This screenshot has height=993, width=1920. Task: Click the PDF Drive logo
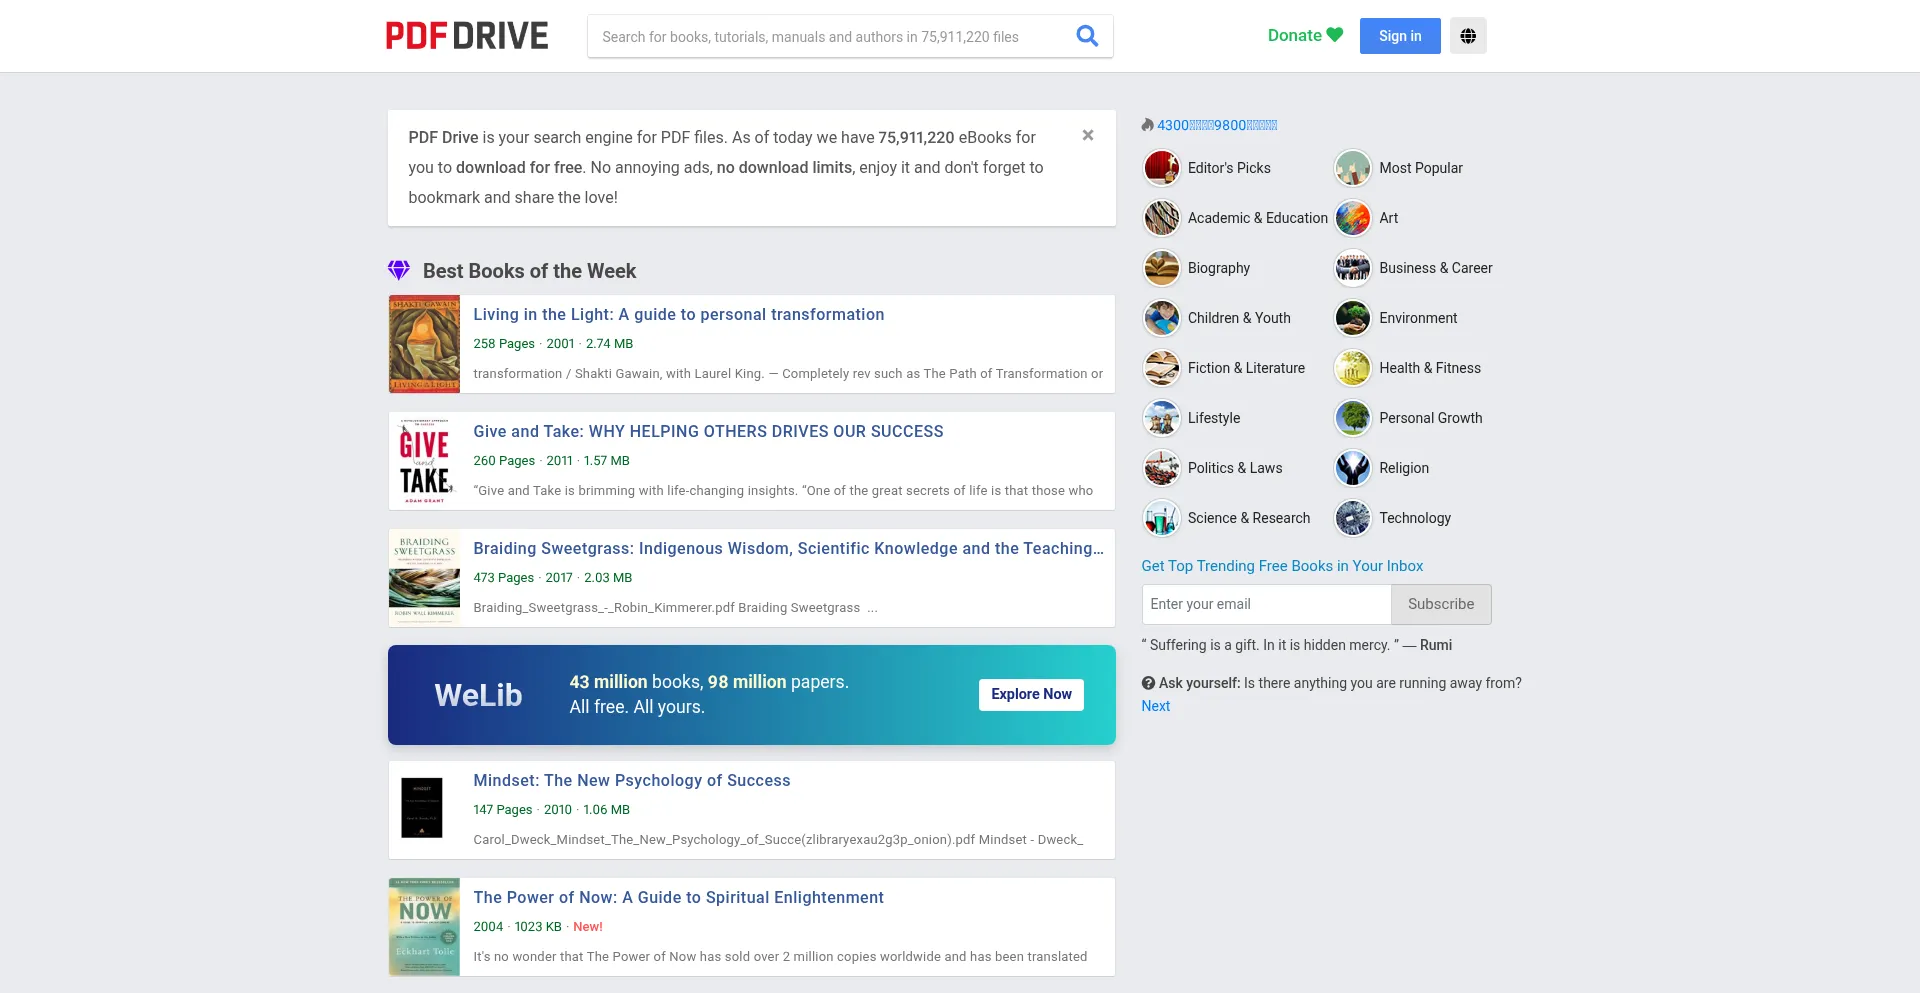(467, 36)
